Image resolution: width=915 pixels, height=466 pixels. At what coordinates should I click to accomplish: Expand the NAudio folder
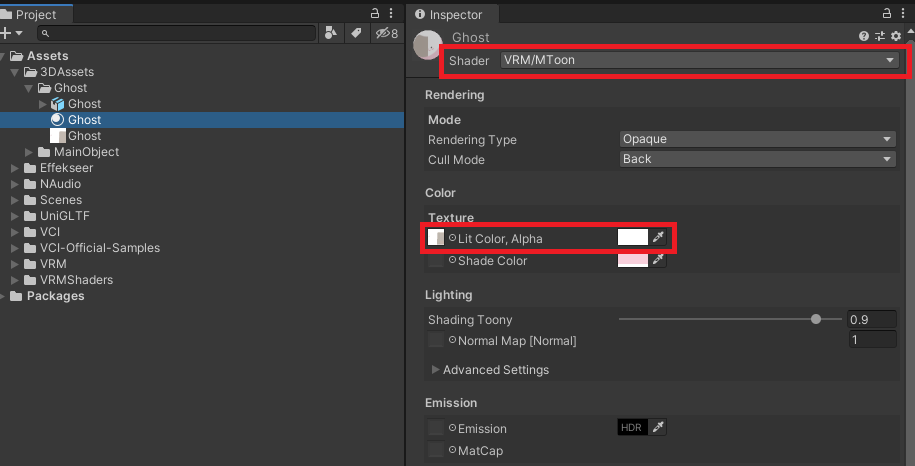pyautogui.click(x=15, y=184)
